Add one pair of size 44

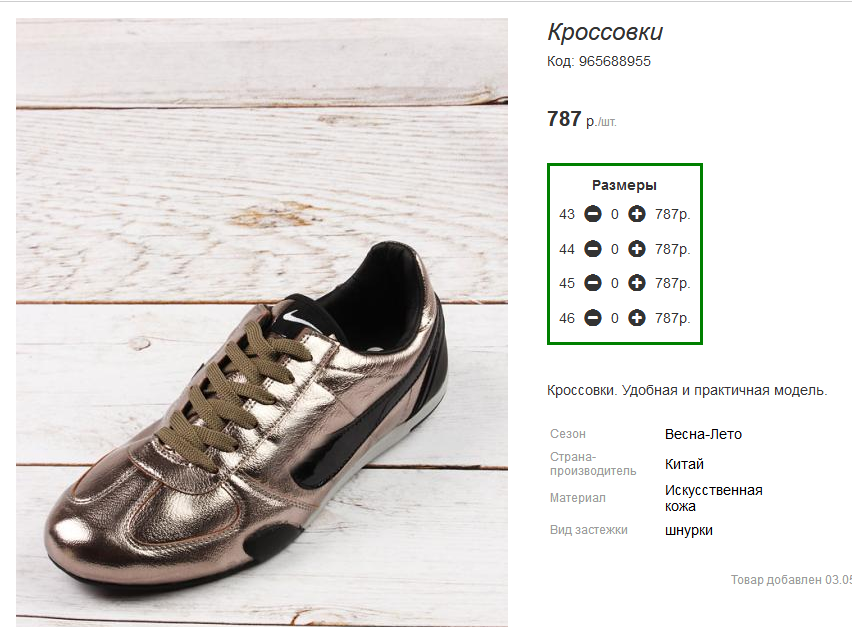(x=636, y=249)
